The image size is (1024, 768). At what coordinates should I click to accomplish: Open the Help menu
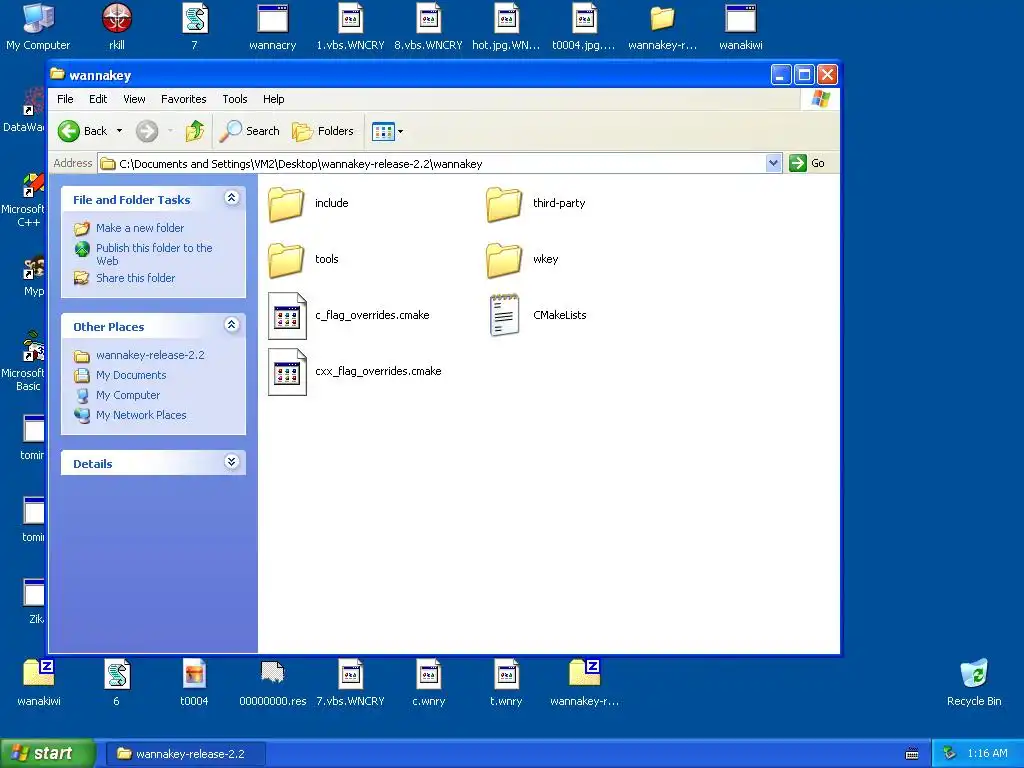[274, 99]
